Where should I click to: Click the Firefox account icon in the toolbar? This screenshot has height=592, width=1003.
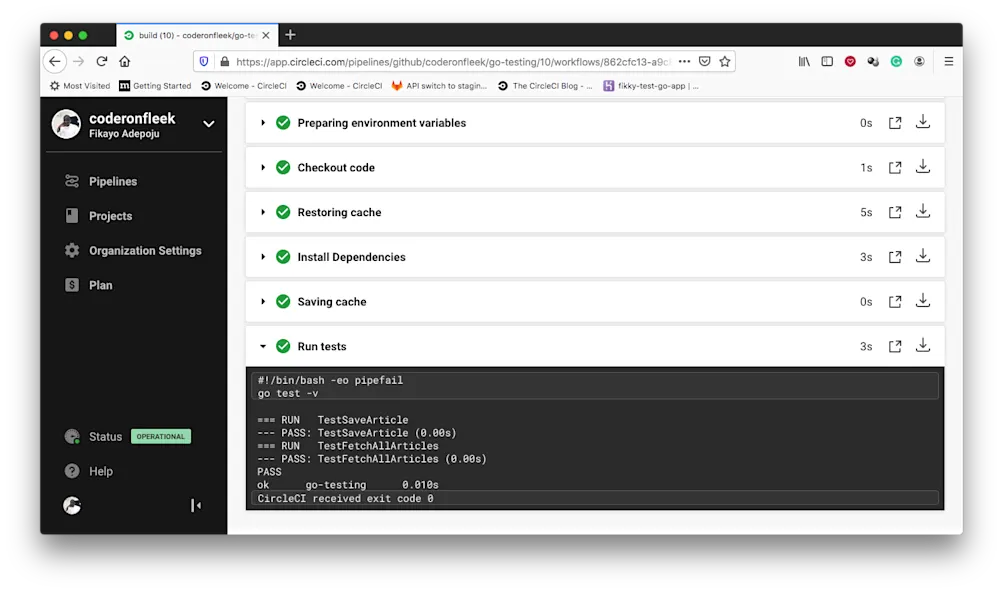(x=919, y=61)
